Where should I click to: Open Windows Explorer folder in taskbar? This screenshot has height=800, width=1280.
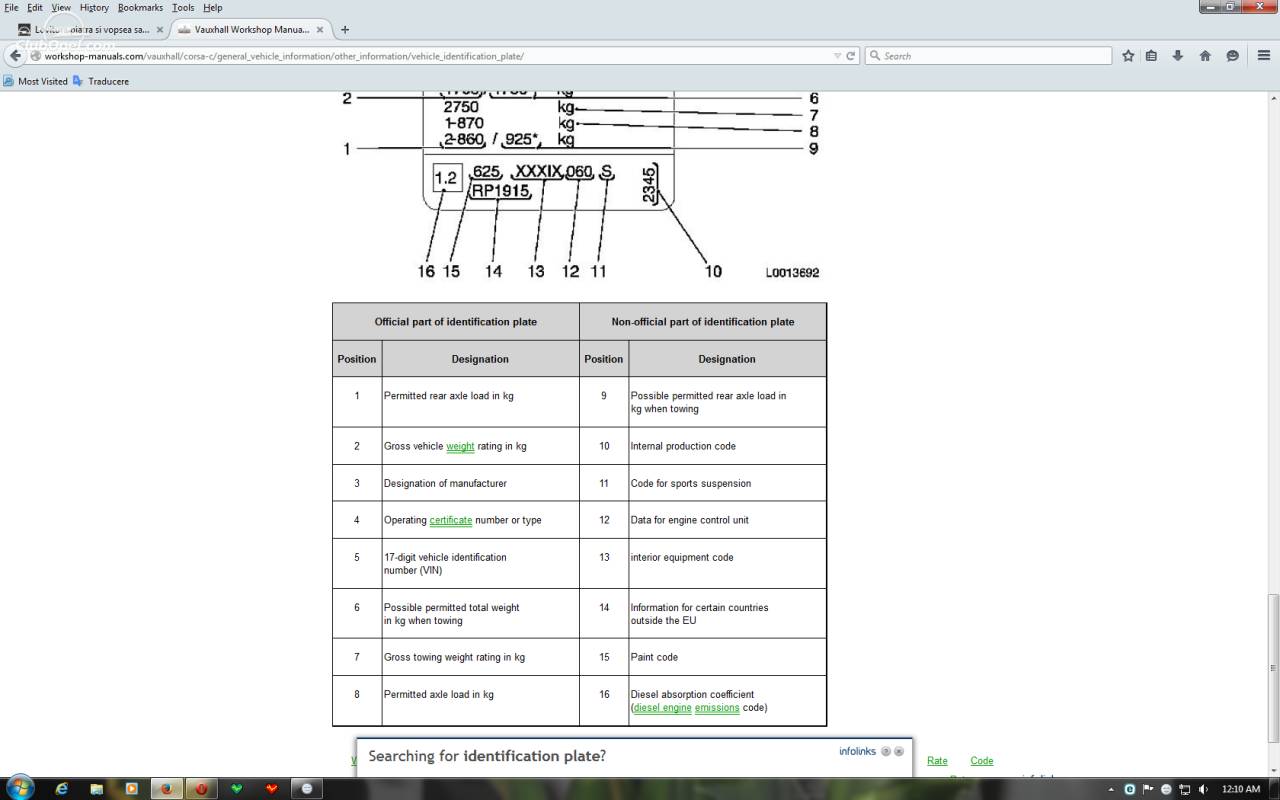[x=97, y=788]
